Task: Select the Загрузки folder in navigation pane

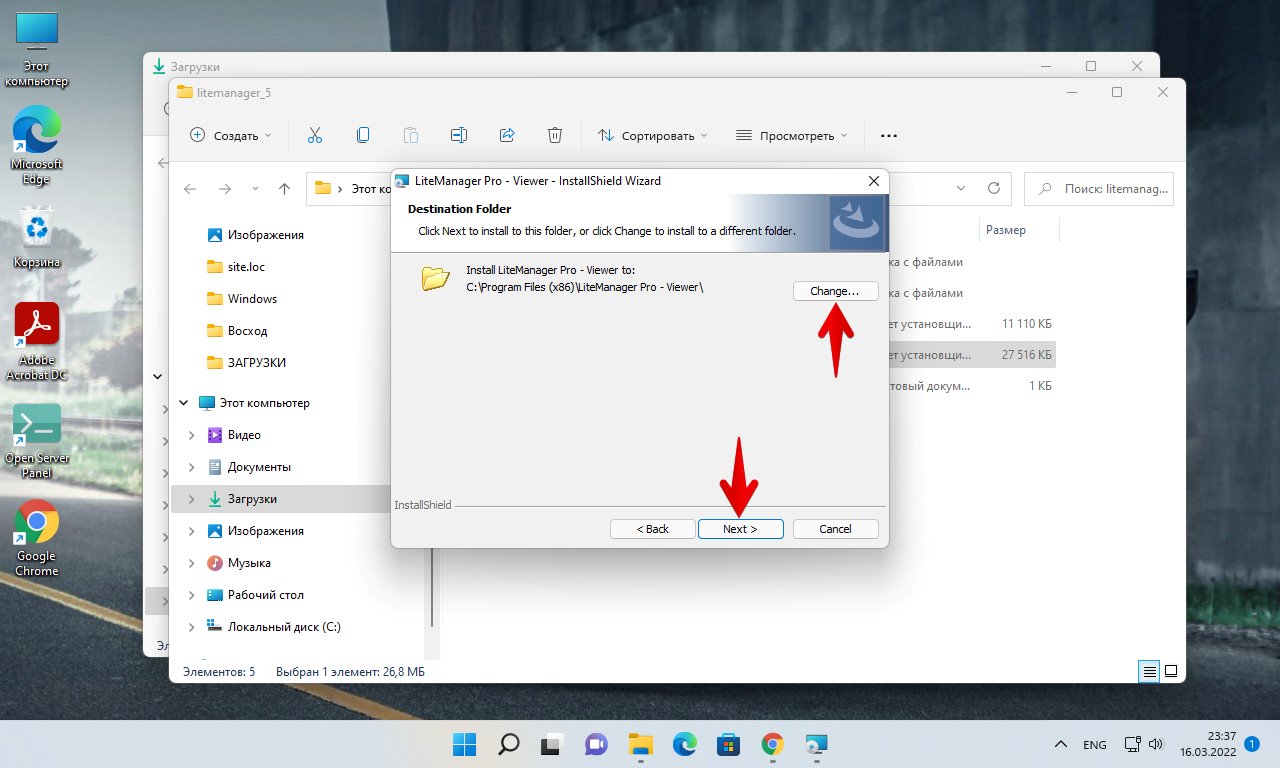Action: point(252,499)
